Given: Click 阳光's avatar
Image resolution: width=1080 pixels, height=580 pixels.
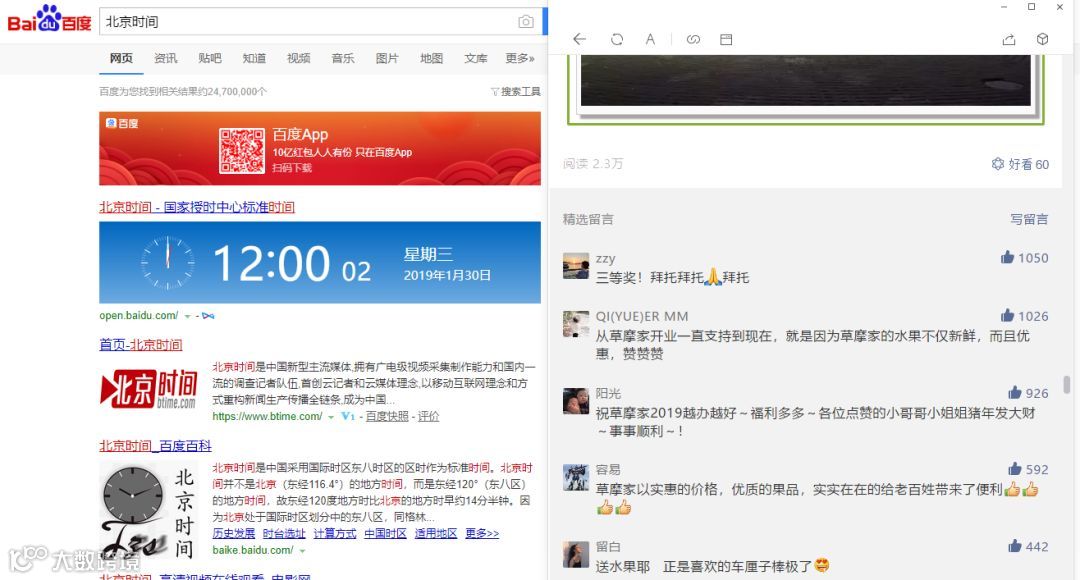Looking at the screenshot, I should tap(576, 401).
